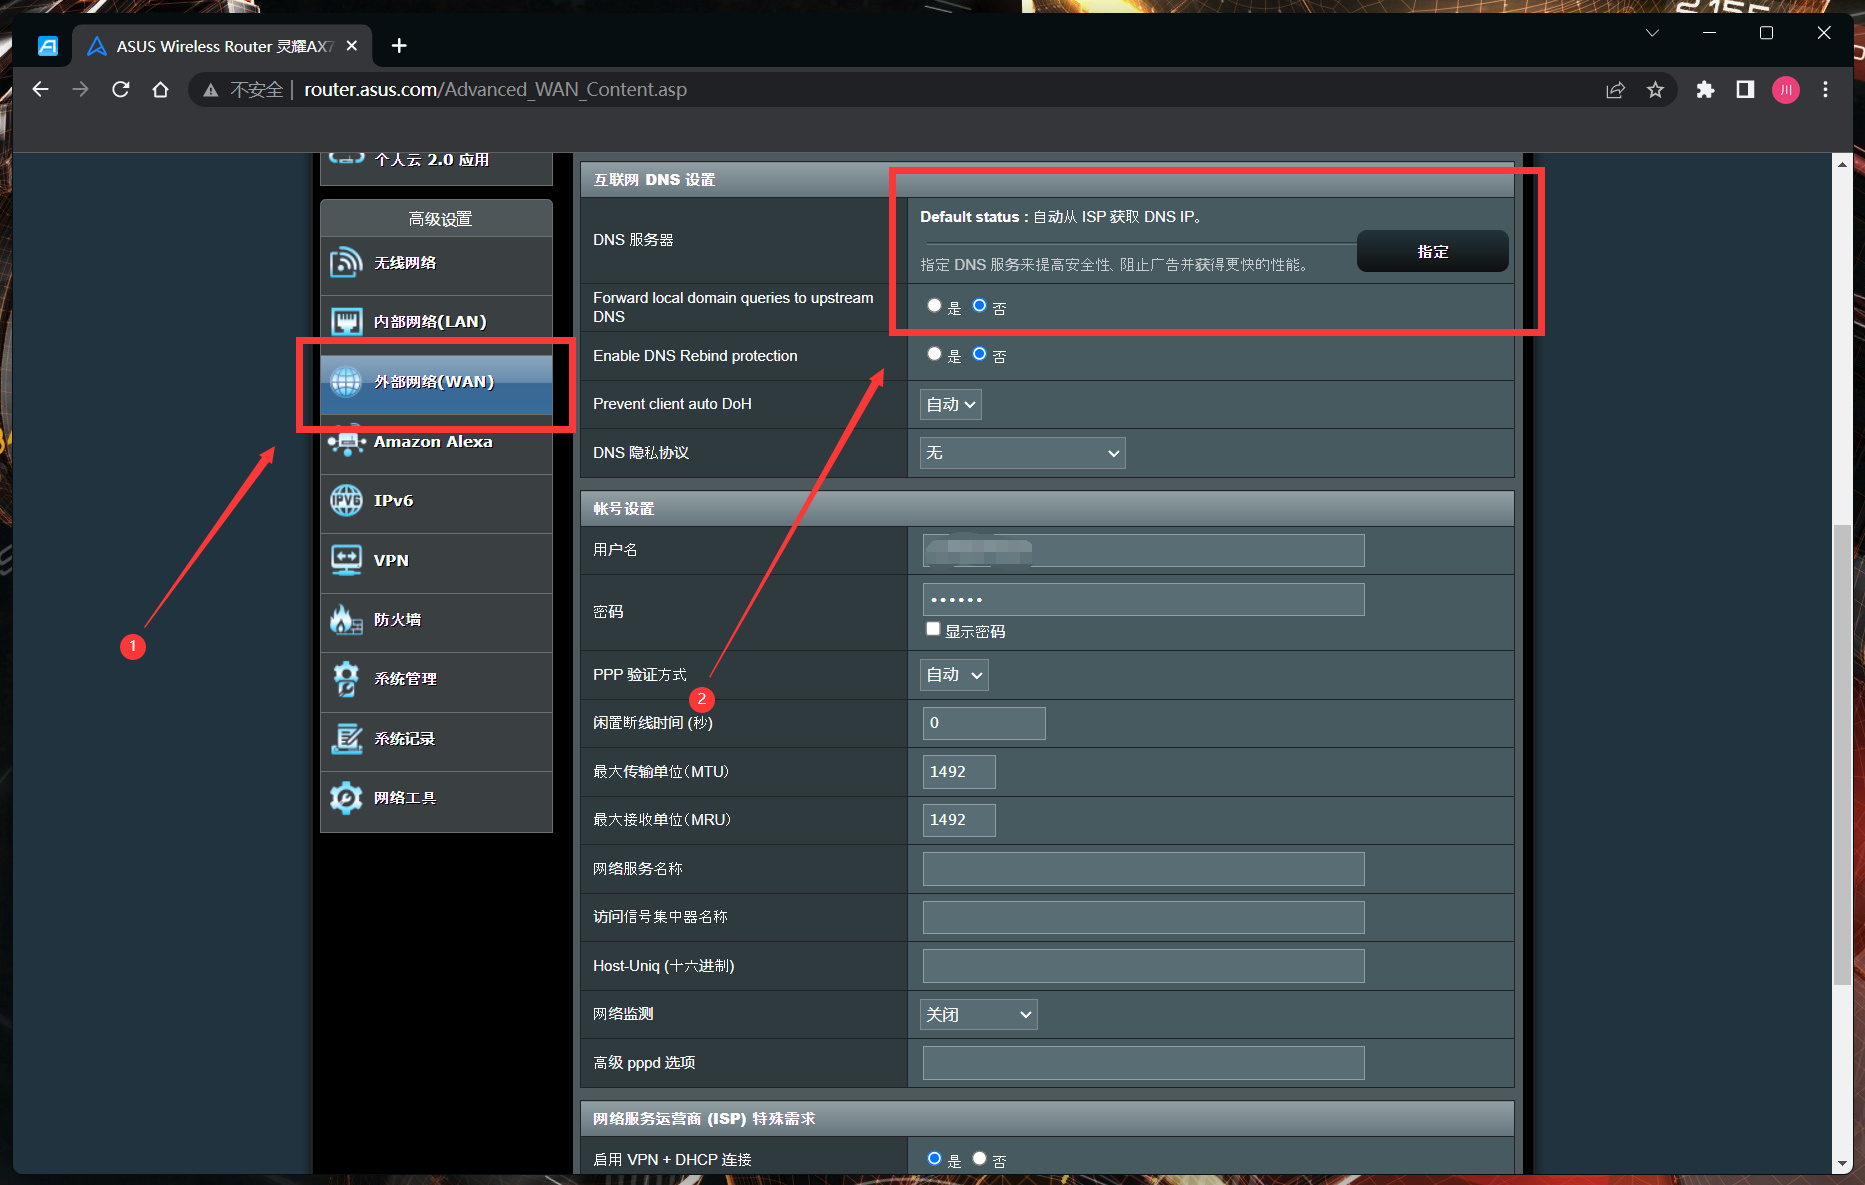
Task: Click the 系统管理 gear icon
Action: [x=346, y=678]
